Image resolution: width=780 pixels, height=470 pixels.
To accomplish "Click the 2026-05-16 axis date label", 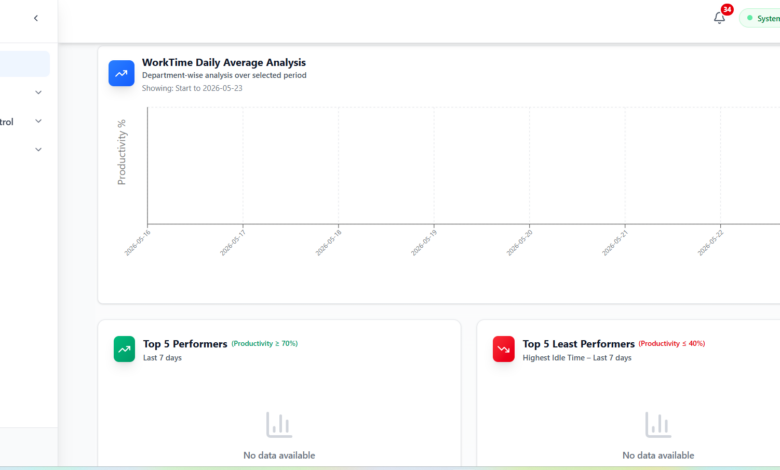I will pos(137,243).
